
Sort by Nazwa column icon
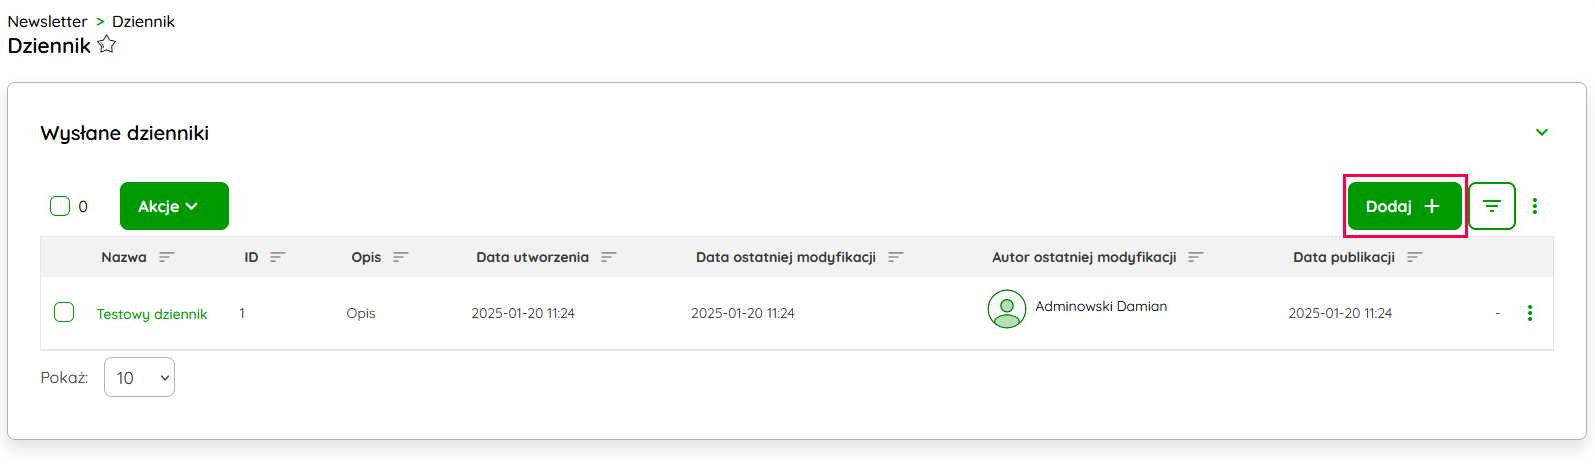pos(167,257)
